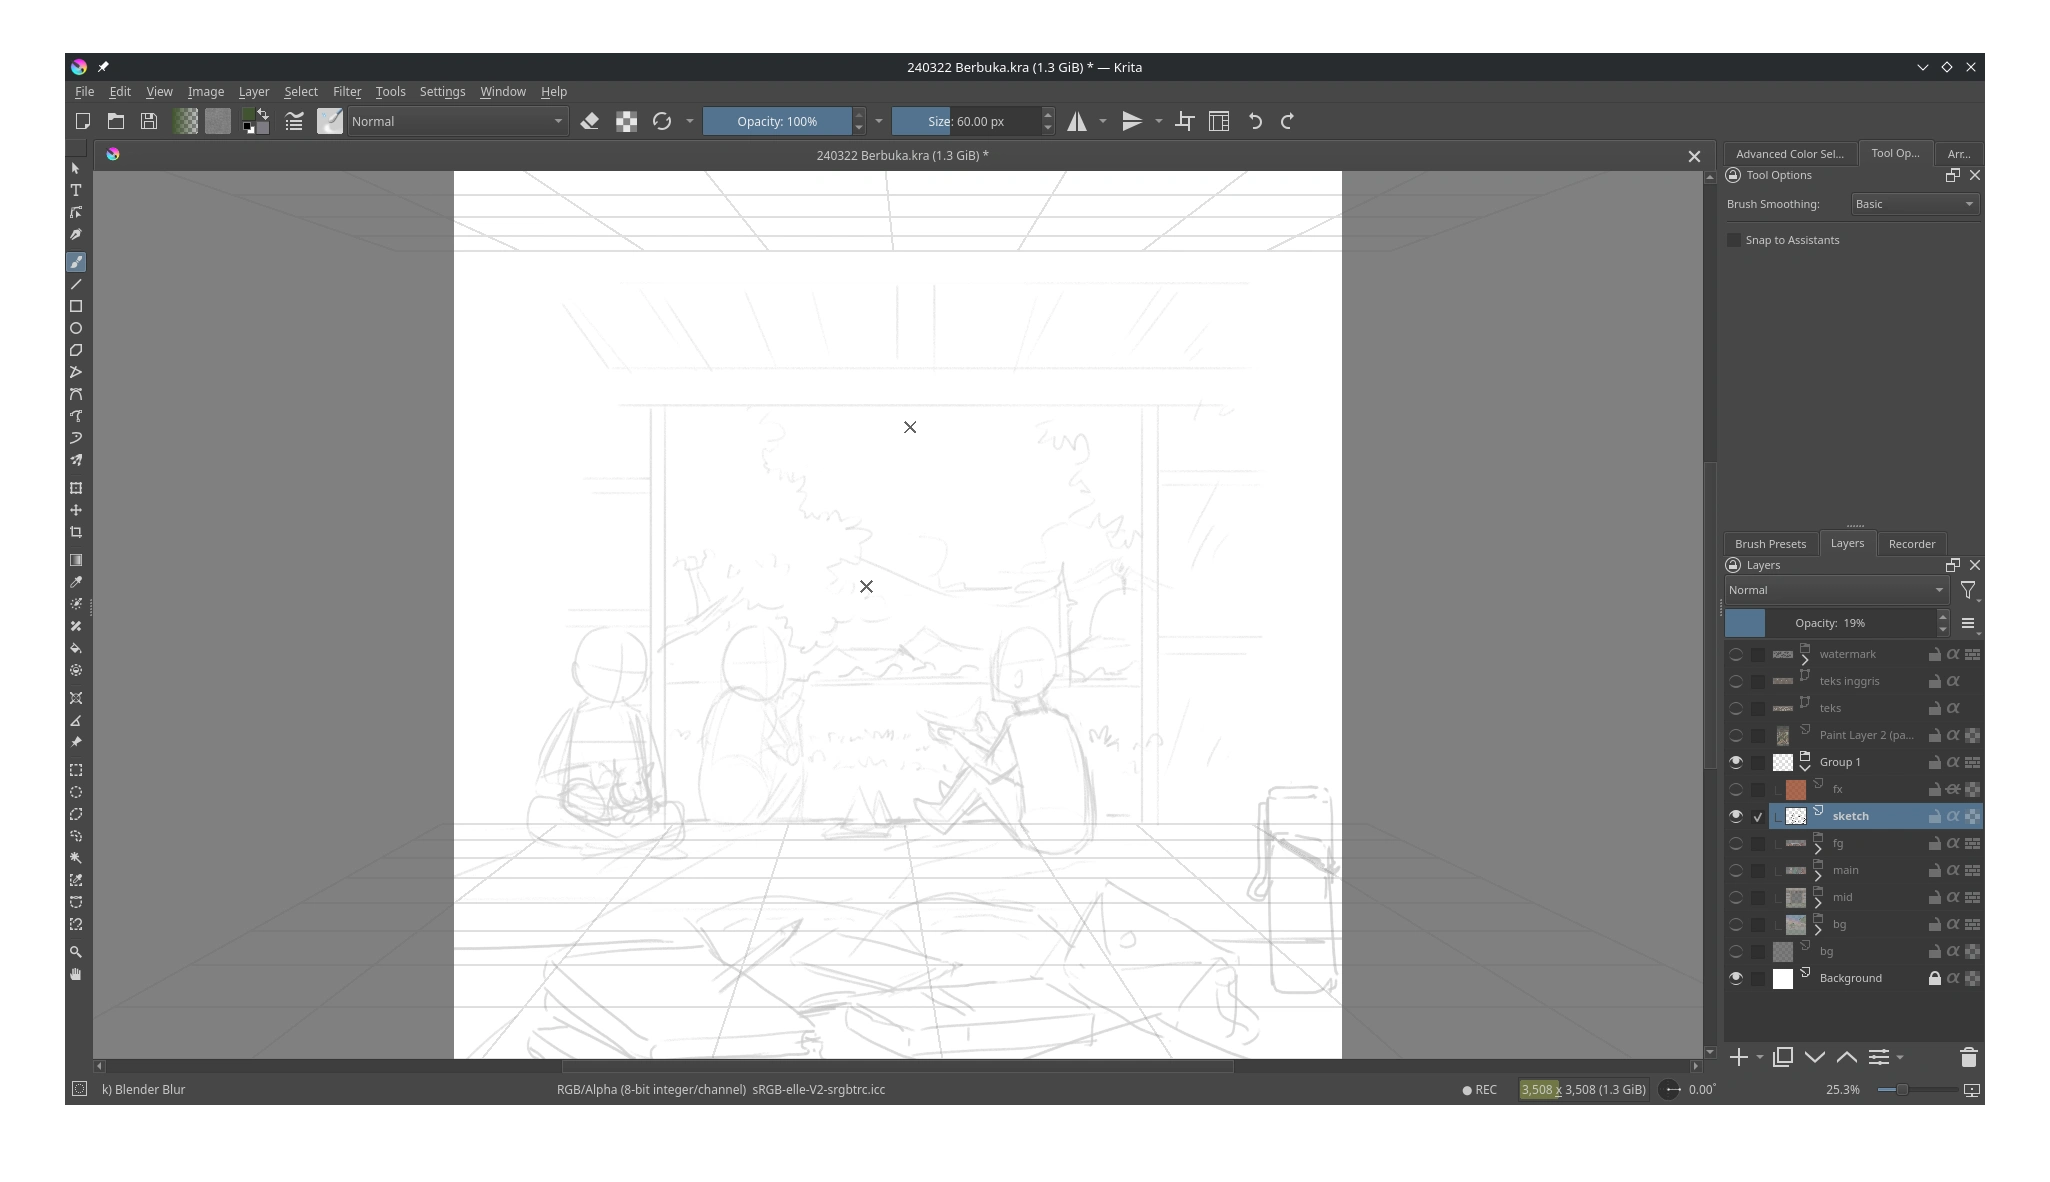Open Brush Smoothing dropdown

1914,204
